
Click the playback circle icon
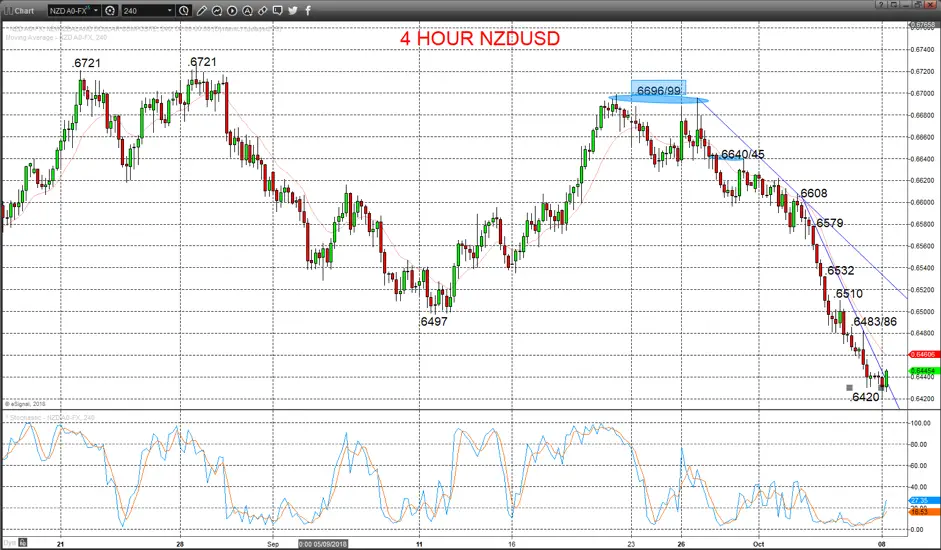coord(232,11)
